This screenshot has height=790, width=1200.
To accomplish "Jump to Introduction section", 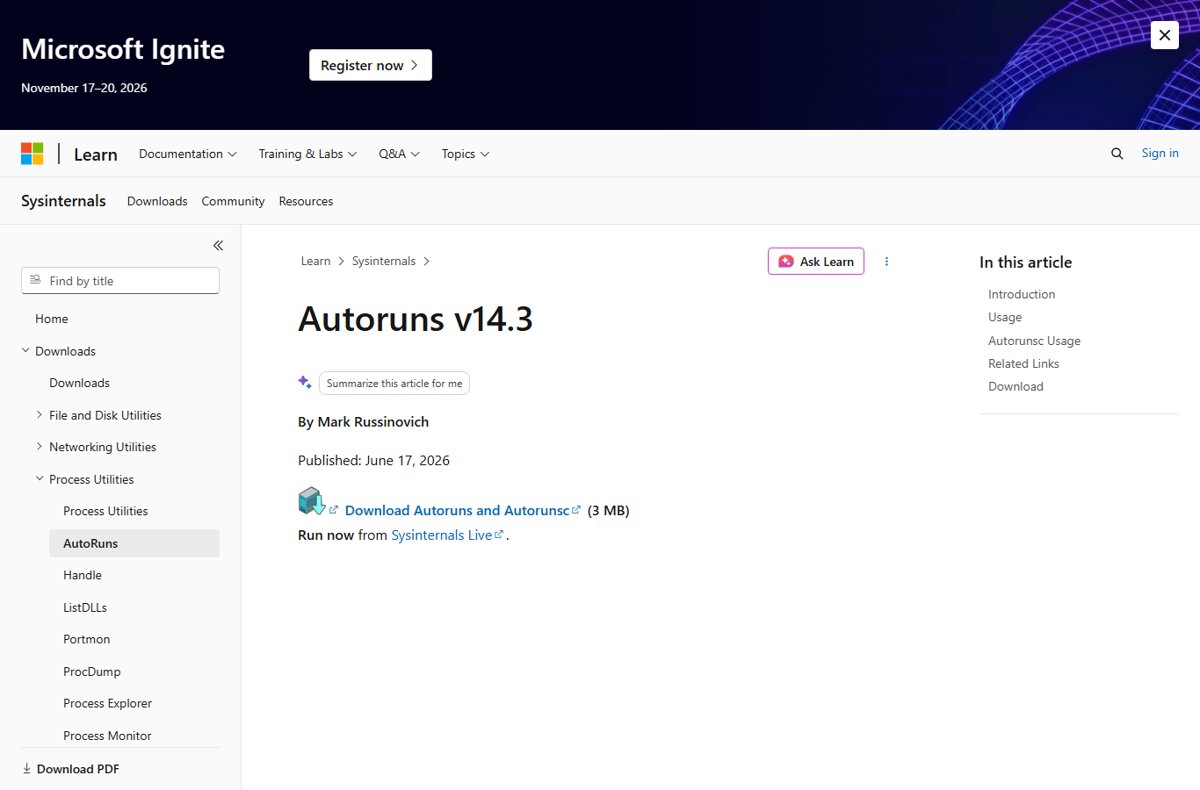I will (x=1022, y=294).
